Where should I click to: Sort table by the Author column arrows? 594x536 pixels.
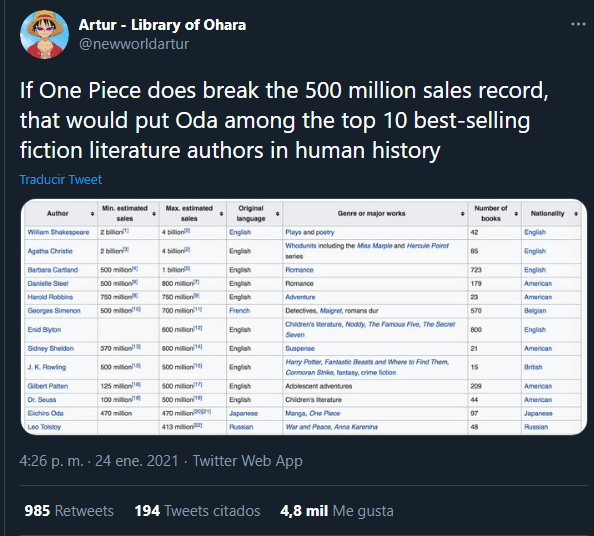click(92, 214)
